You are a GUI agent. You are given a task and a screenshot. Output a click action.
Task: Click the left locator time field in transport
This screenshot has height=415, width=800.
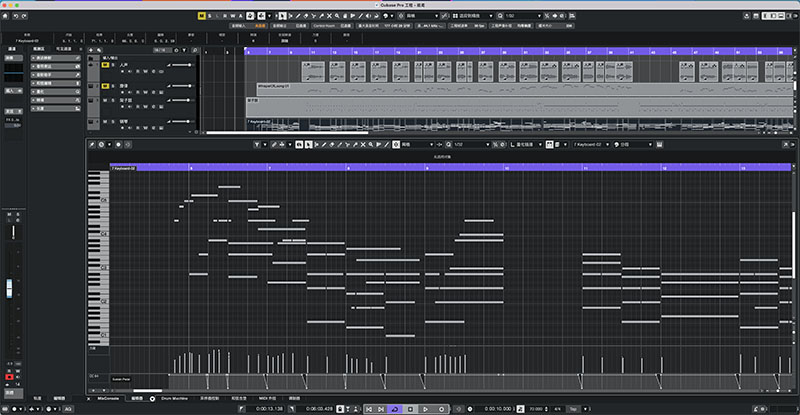pyautogui.click(x=265, y=409)
